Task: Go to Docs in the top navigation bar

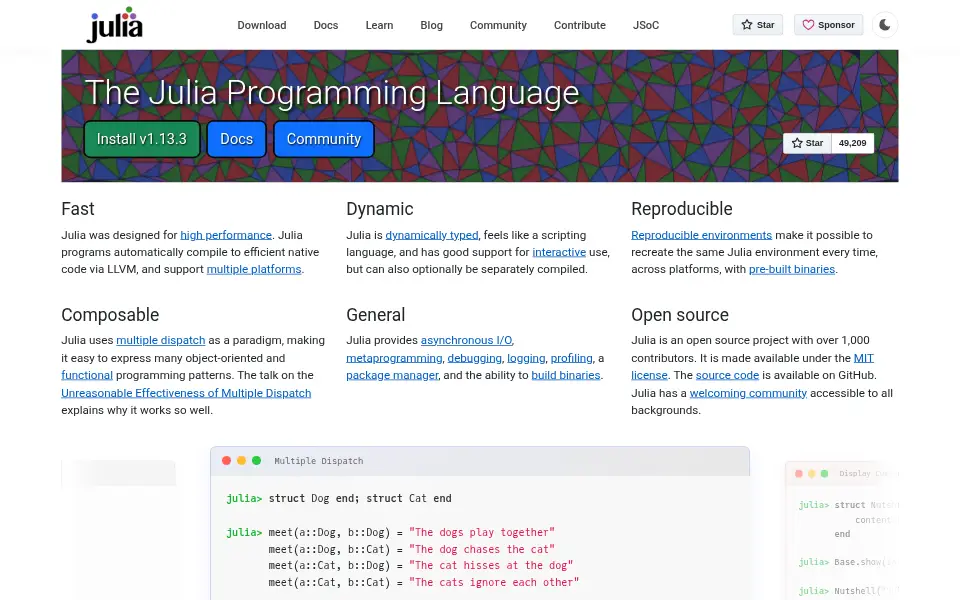Action: (326, 25)
